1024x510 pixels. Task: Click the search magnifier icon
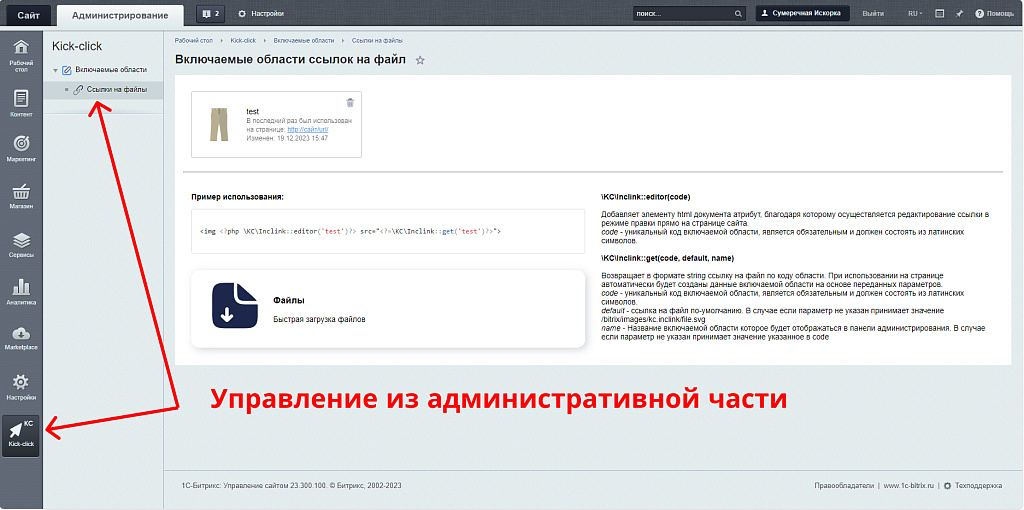[739, 13]
